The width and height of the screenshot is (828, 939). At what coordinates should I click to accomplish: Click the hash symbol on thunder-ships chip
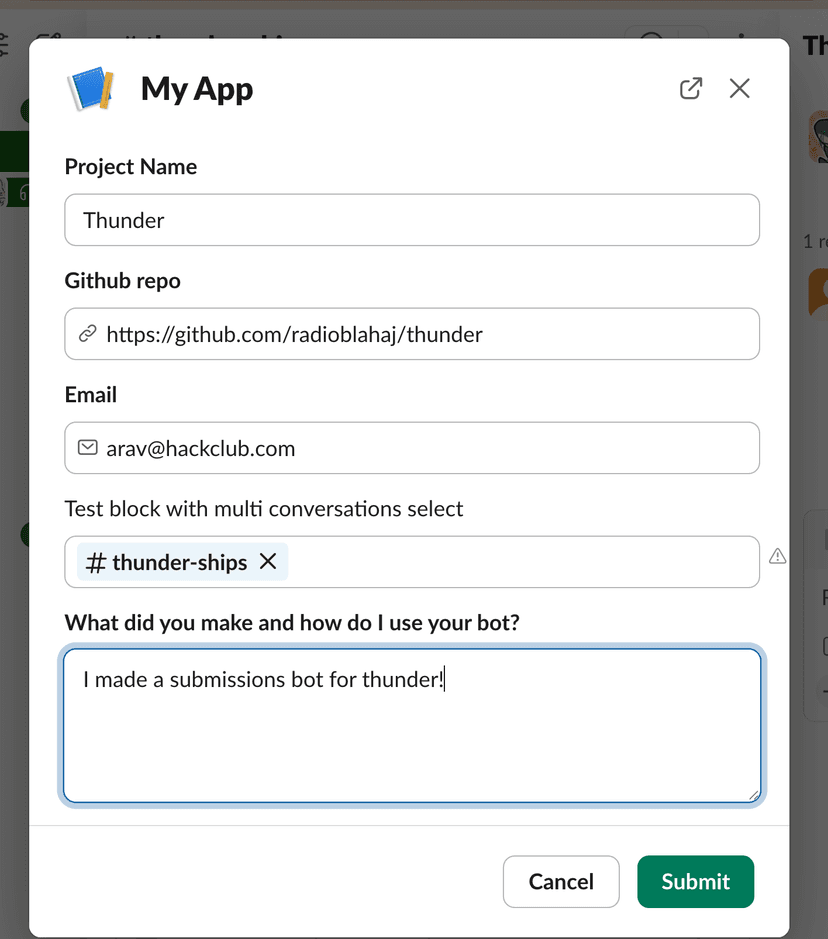tap(96, 563)
